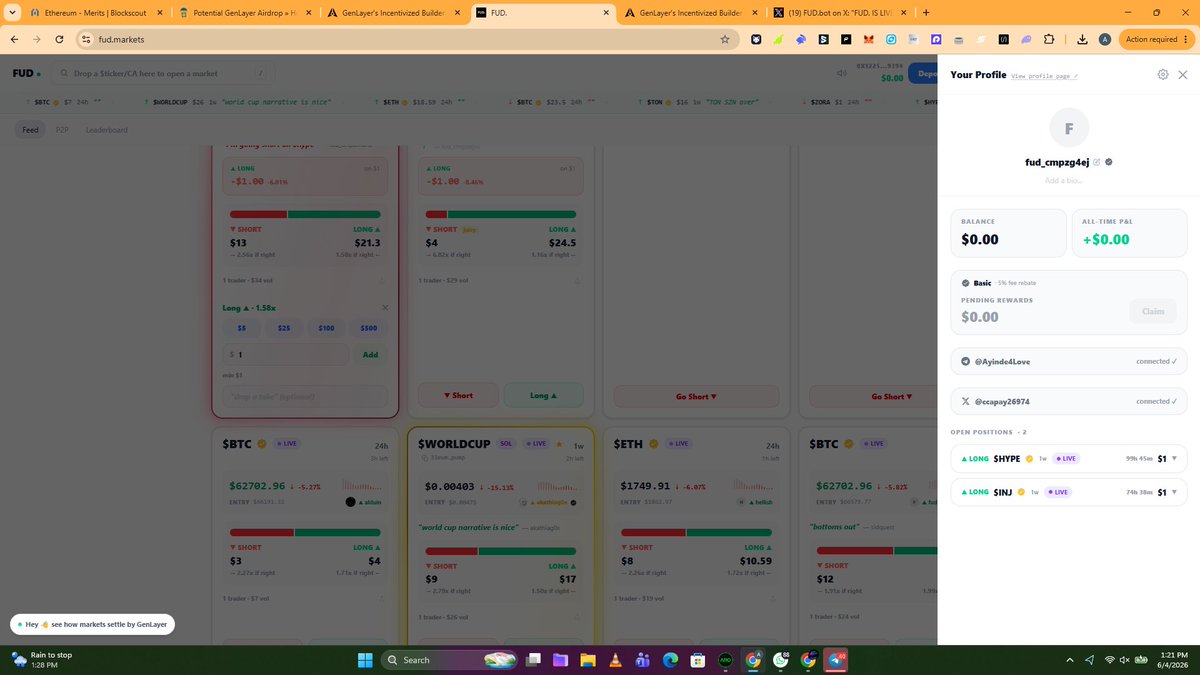Image resolution: width=1200 pixels, height=675 pixels.
Task: Click the Telegram account @Ayinde4Love row
Action: 1069,361
